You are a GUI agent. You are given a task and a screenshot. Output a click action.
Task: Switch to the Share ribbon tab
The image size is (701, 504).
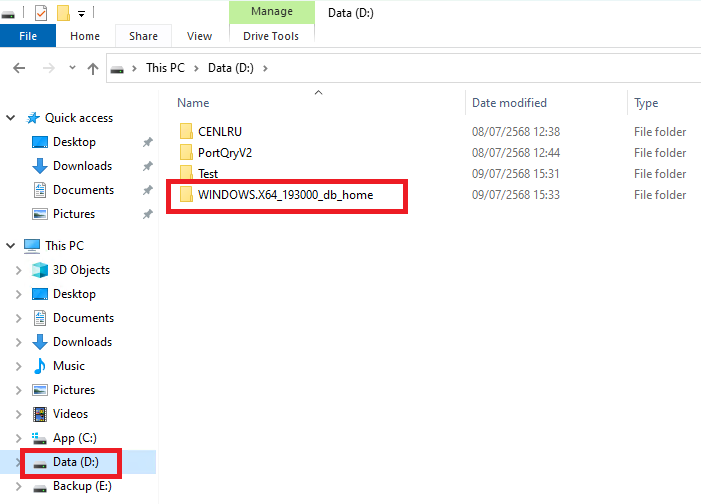(144, 36)
